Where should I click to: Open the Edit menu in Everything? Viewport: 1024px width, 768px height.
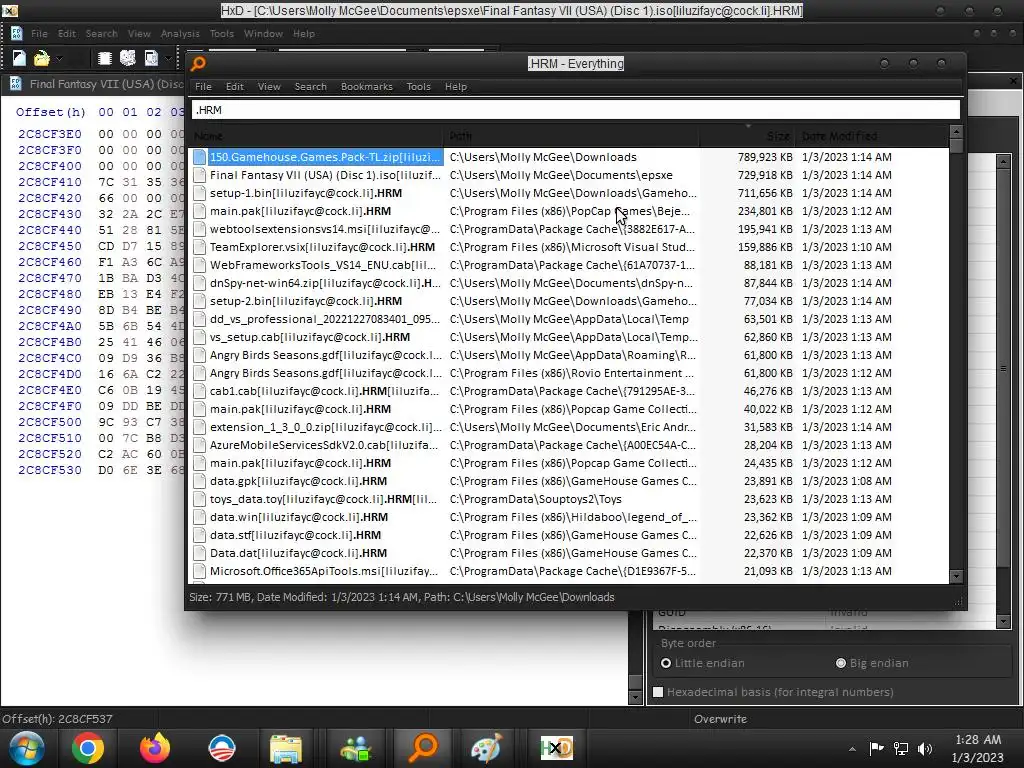click(234, 86)
